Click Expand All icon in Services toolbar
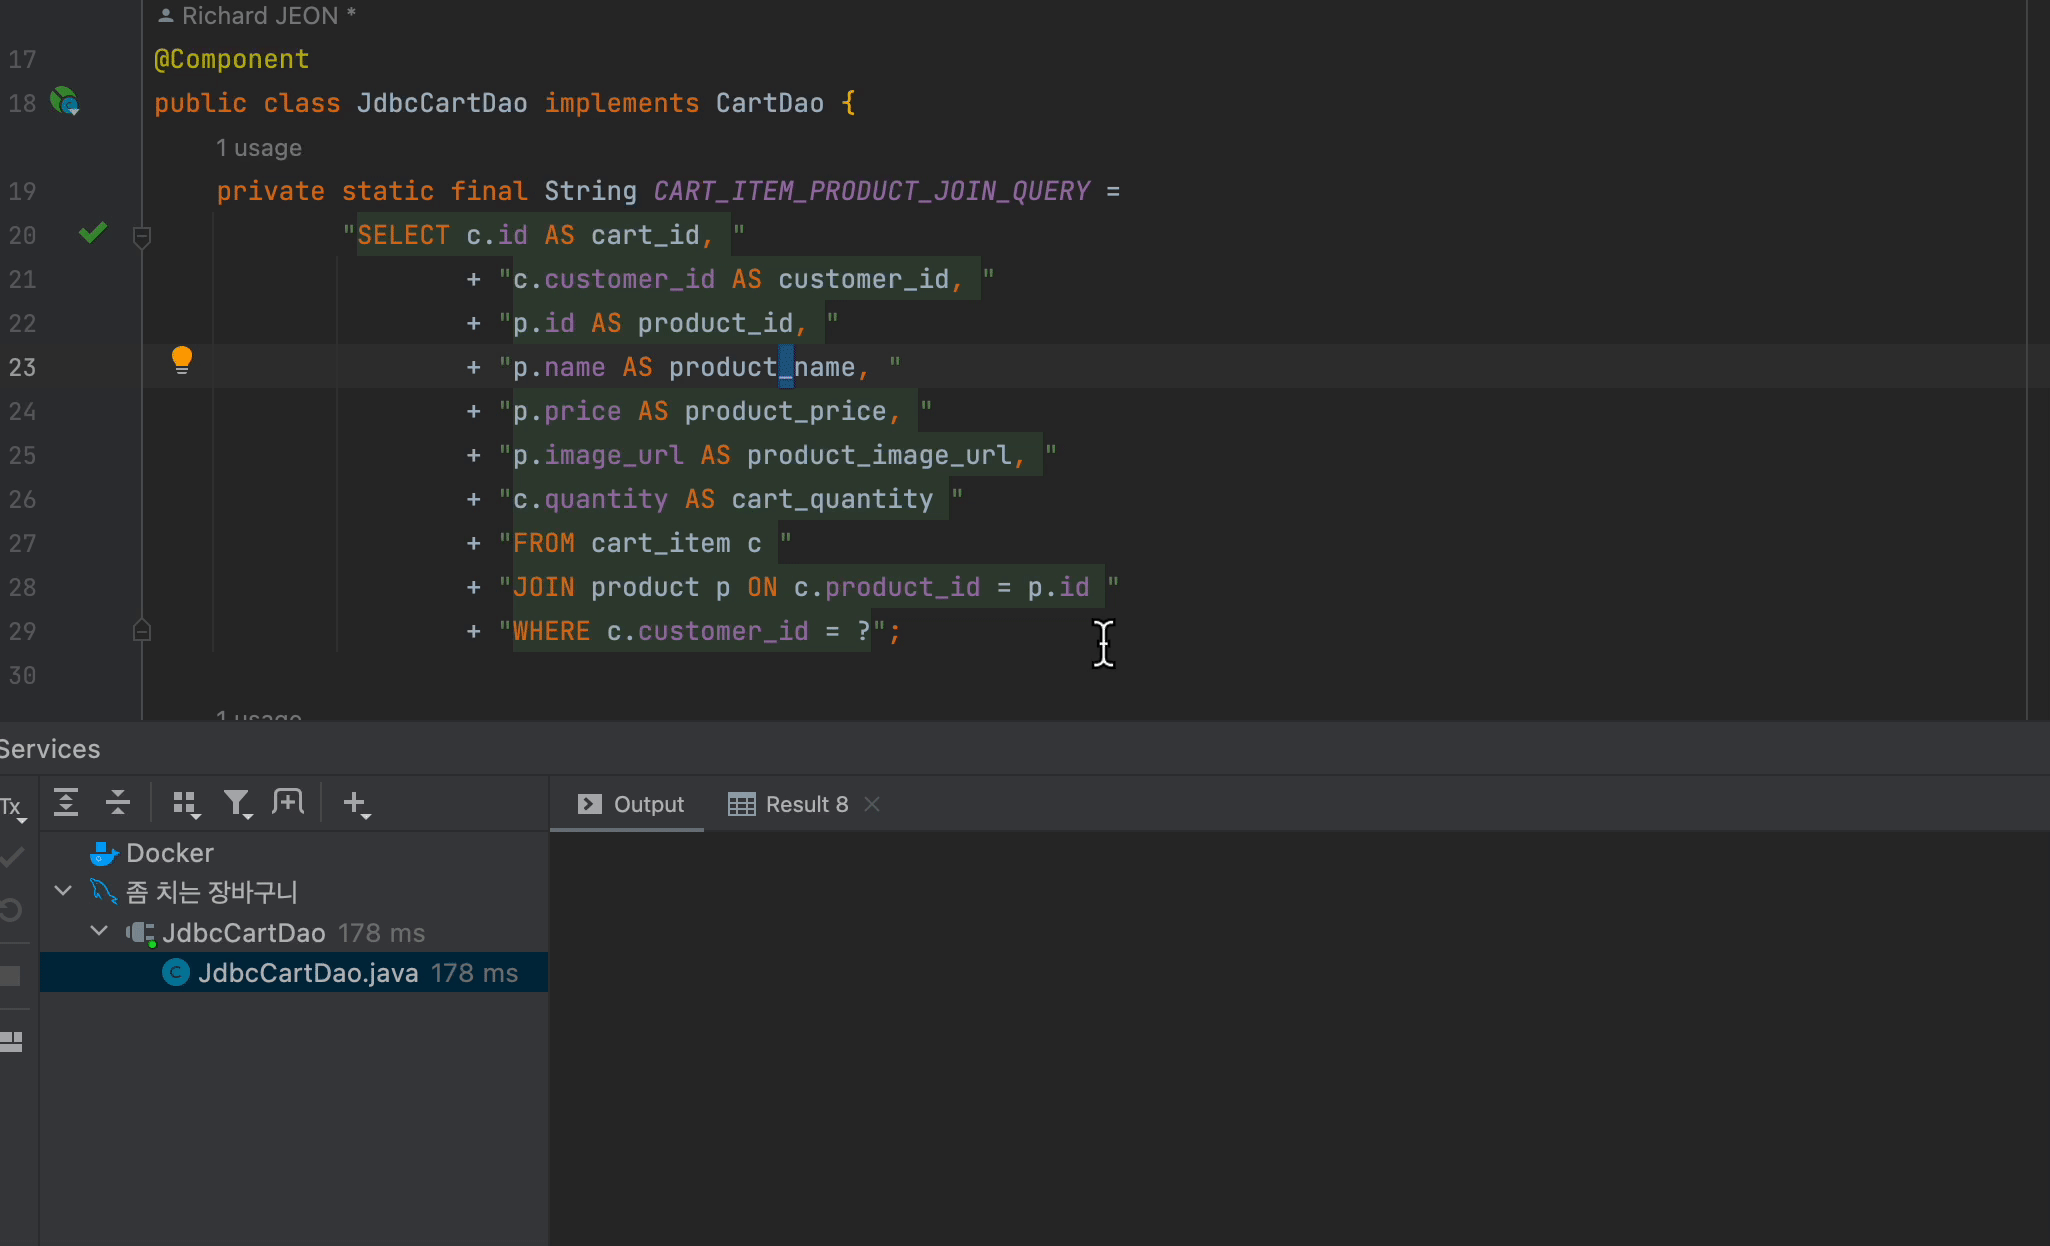Image resolution: width=2050 pixels, height=1246 pixels. 66,803
